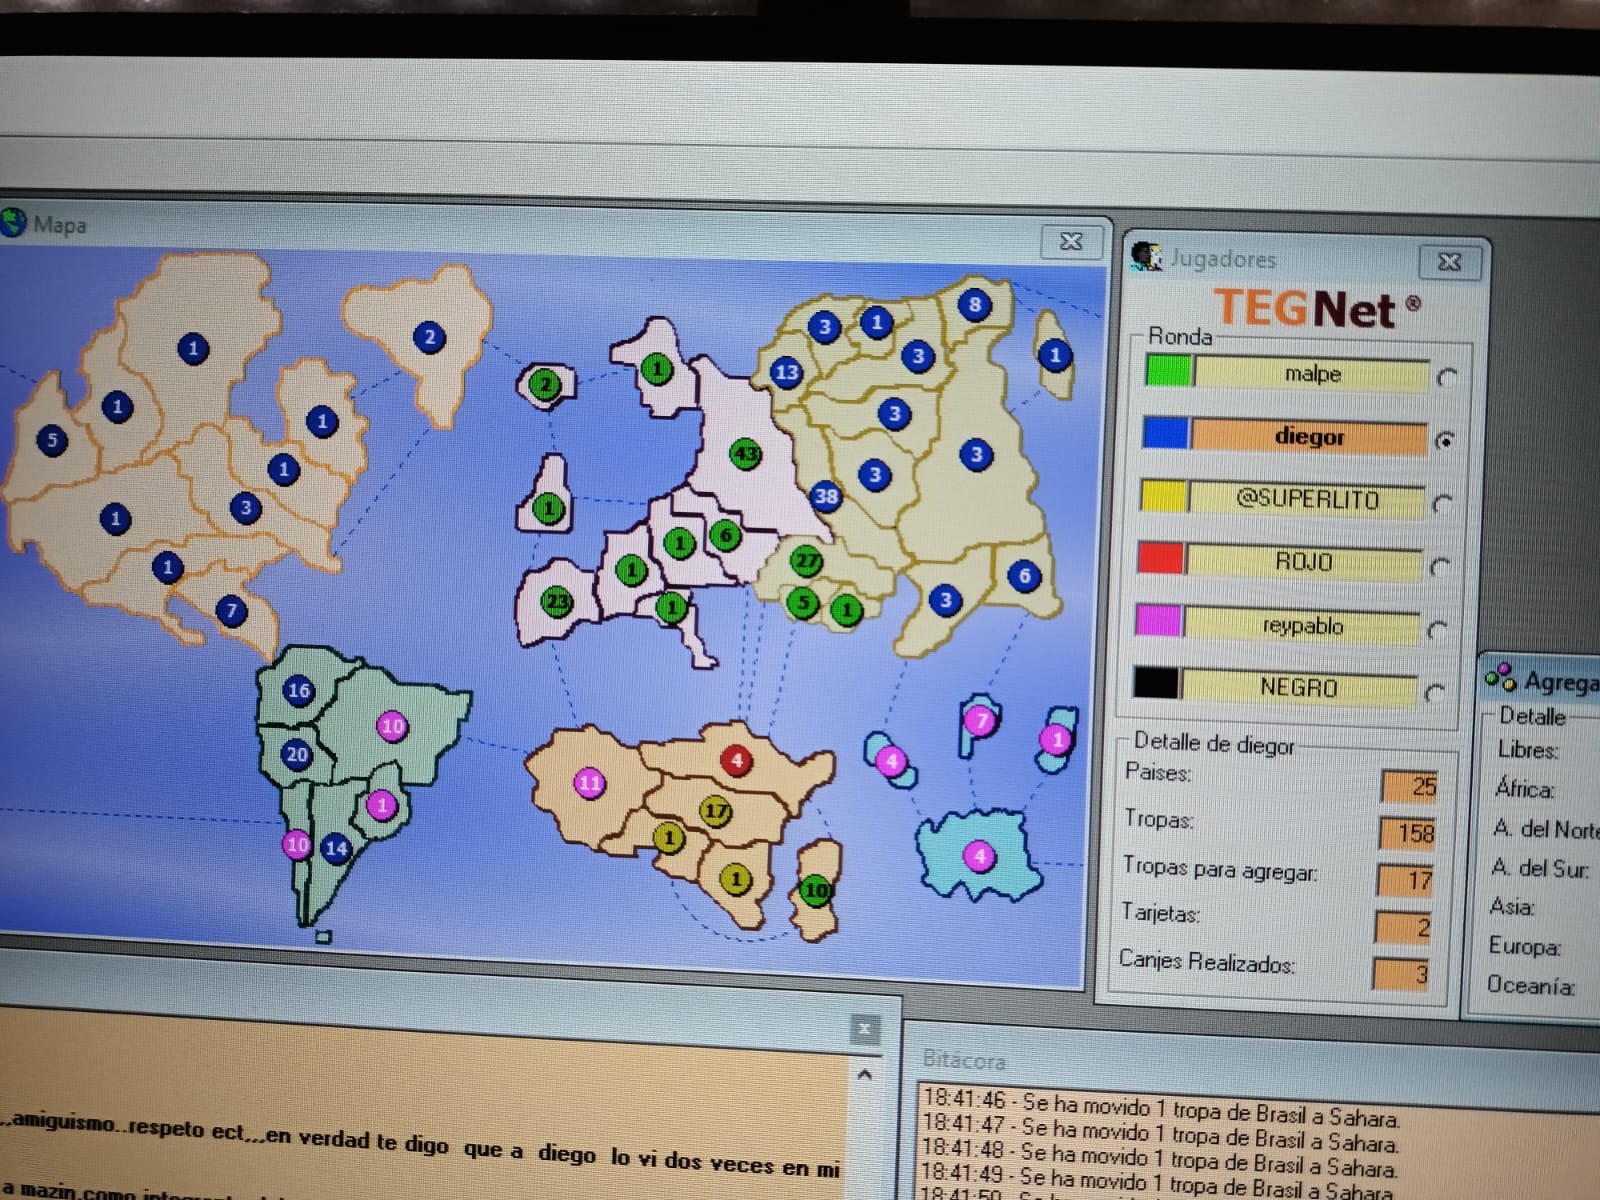Image resolution: width=1600 pixels, height=1200 pixels.
Task: Click the diegor player name bar
Action: tap(1309, 437)
